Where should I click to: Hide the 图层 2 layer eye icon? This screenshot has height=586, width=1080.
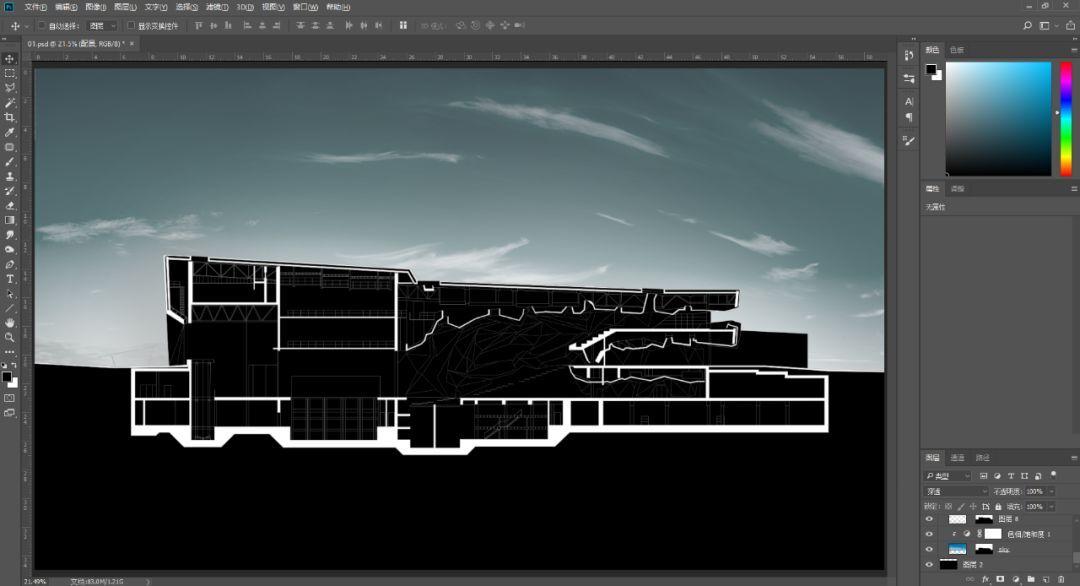929,565
